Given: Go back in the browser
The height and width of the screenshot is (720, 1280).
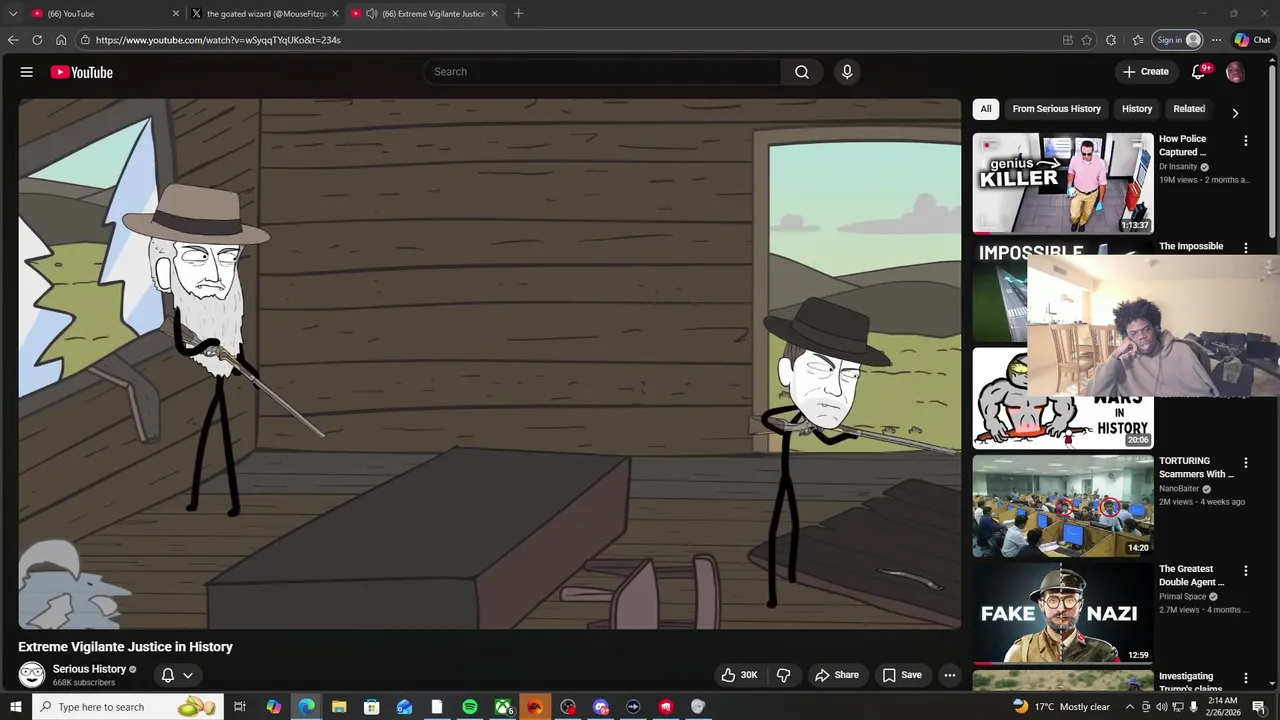Looking at the screenshot, I should (13, 40).
